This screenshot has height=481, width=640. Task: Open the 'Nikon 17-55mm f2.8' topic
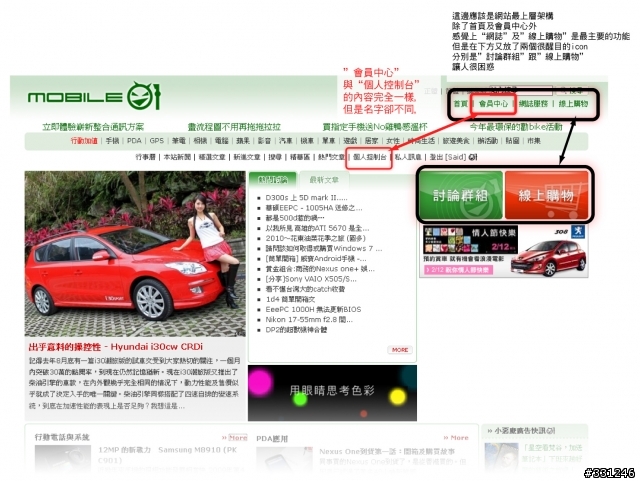click(309, 320)
